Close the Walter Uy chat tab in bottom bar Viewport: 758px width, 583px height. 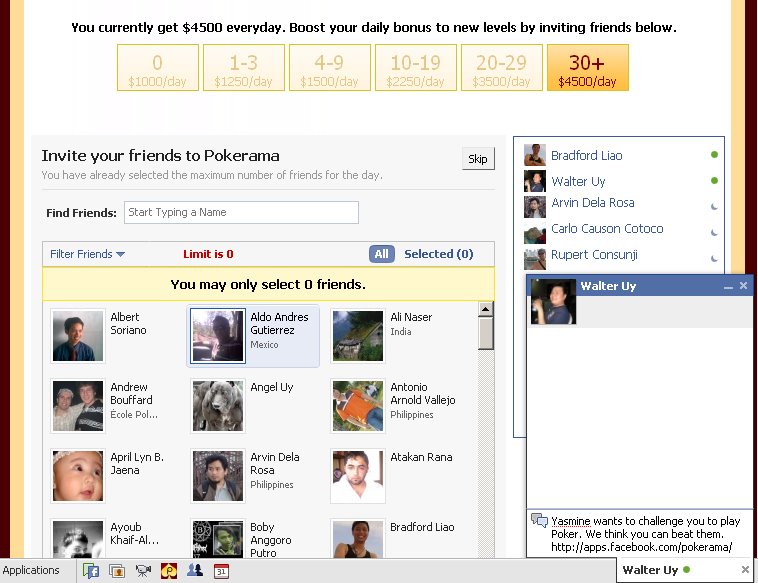745,570
